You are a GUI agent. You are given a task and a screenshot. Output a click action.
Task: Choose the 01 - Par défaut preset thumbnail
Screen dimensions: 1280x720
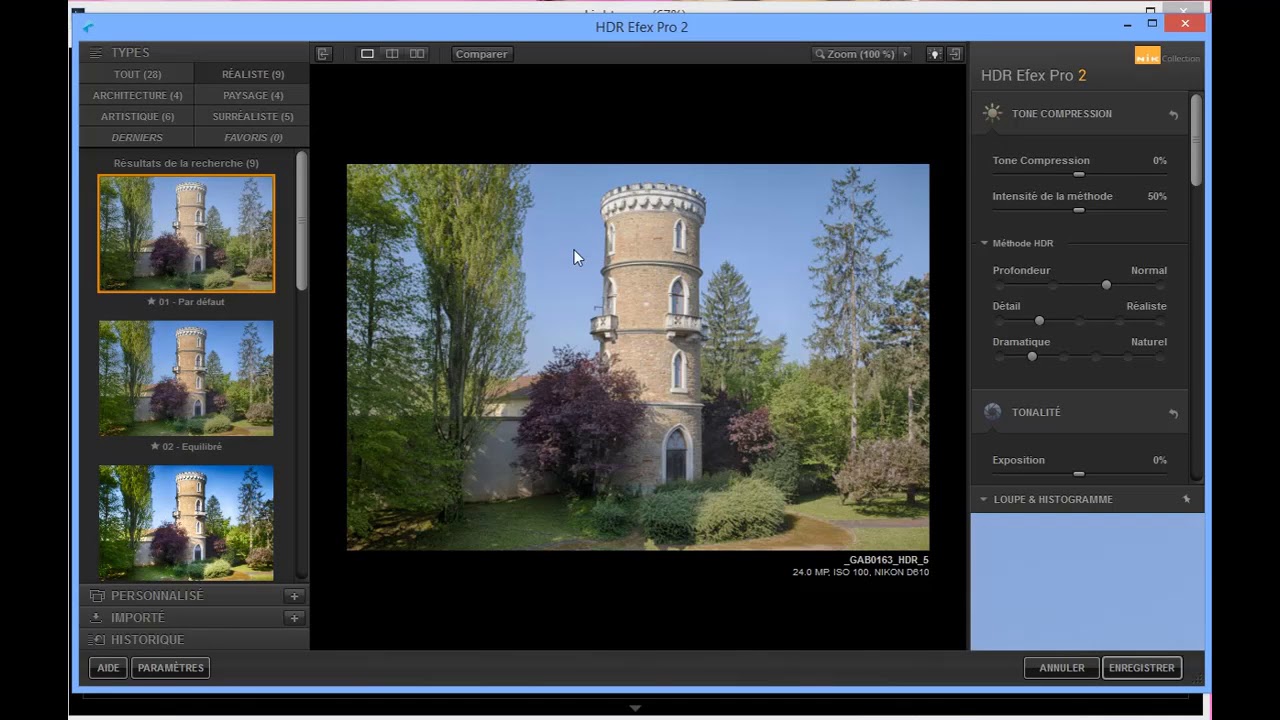186,233
